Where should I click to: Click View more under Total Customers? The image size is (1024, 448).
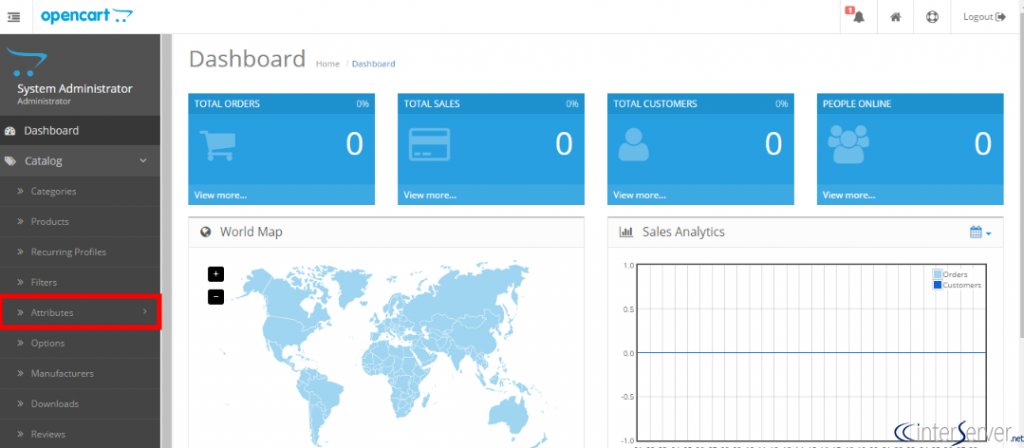tap(639, 195)
